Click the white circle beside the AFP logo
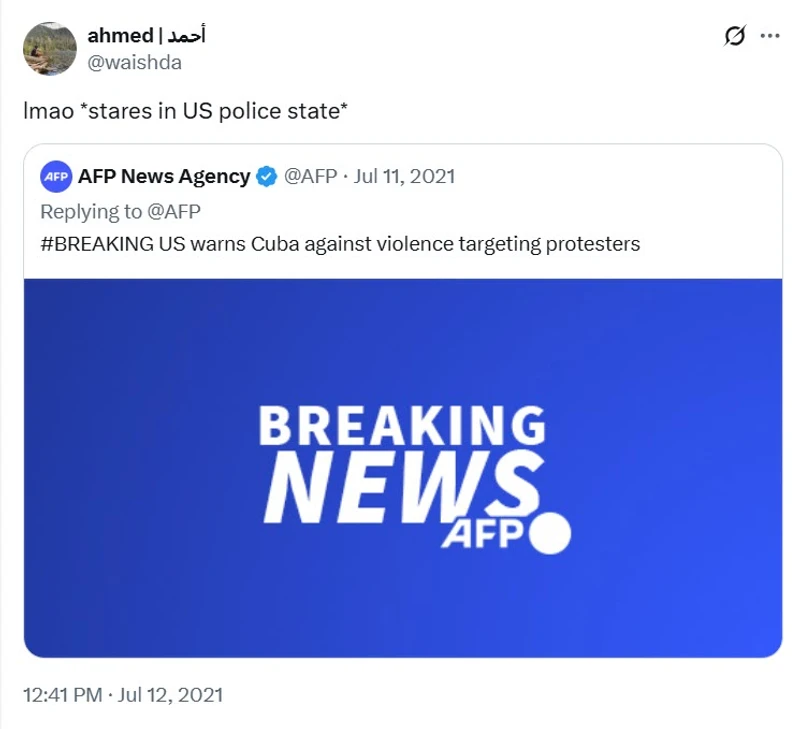 [549, 534]
